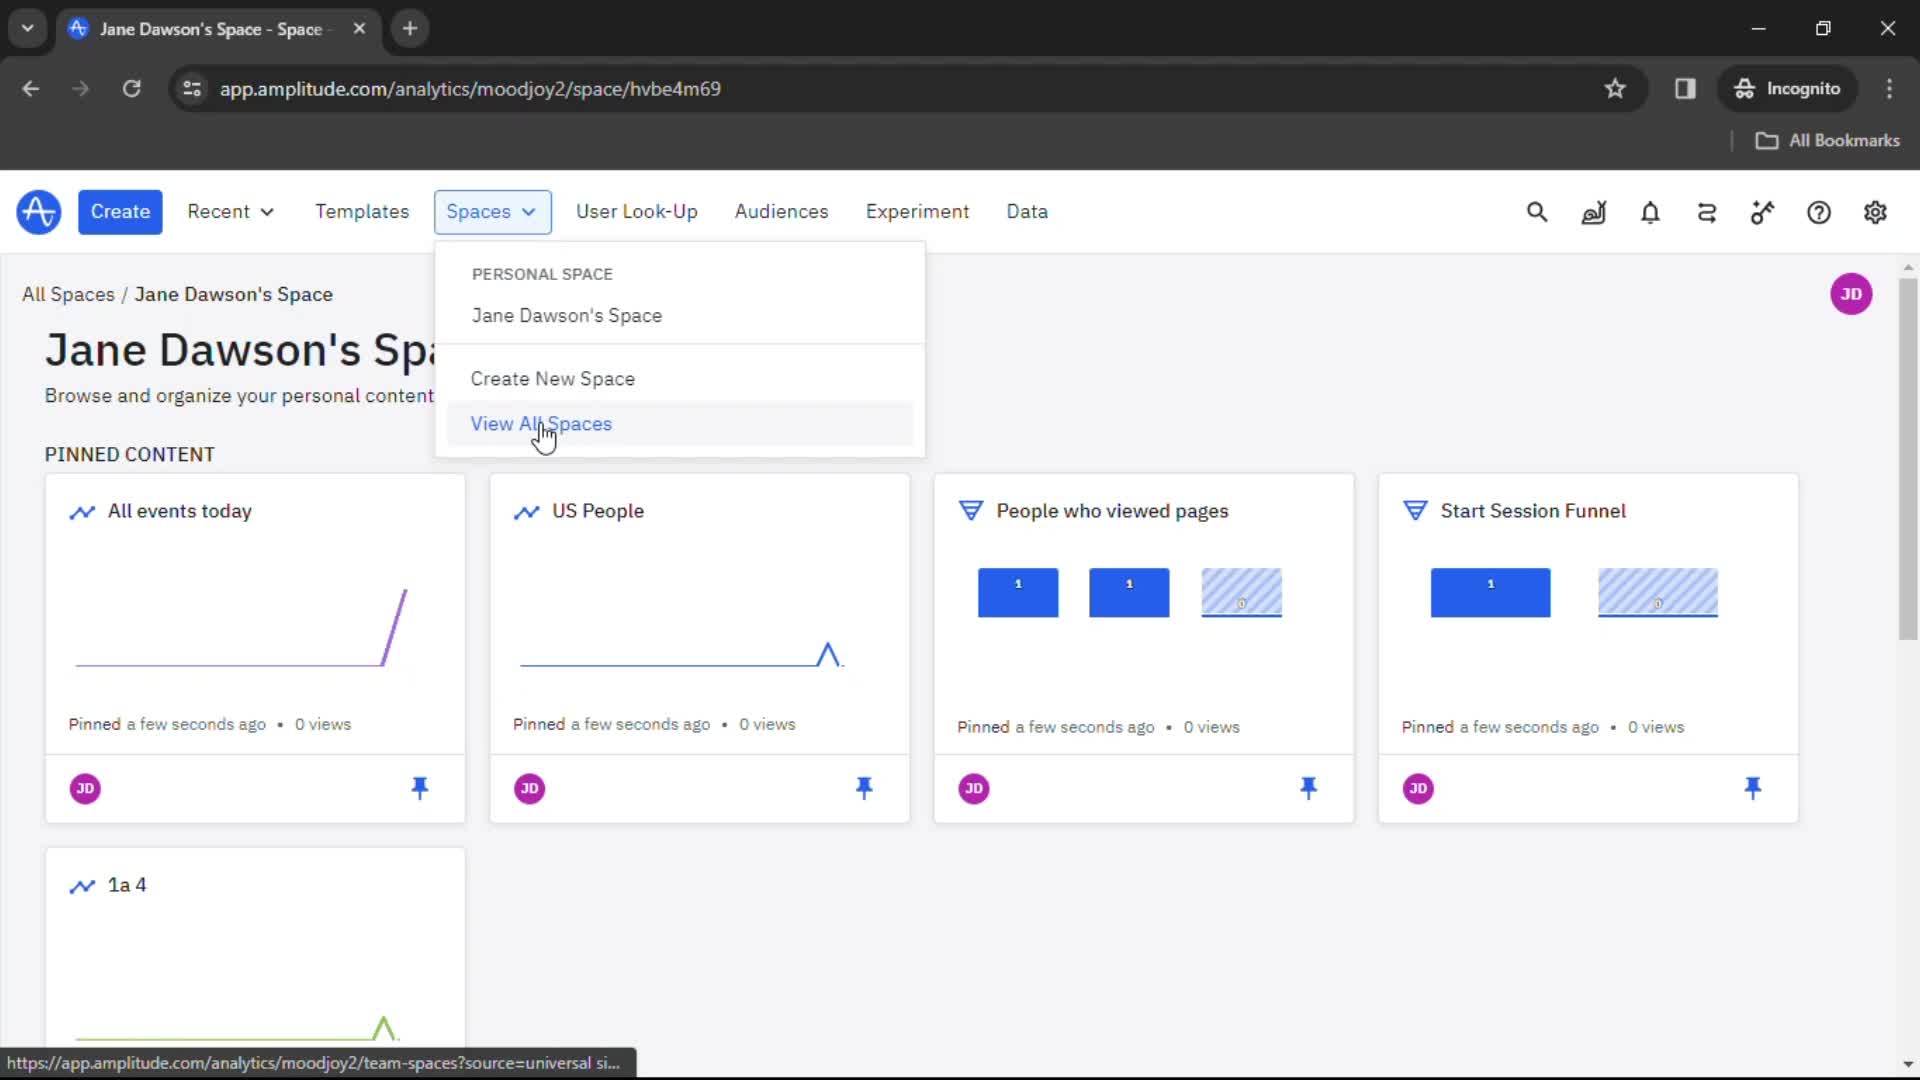This screenshot has width=1920, height=1080.
Task: Open the notifications bell icon
Action: pyautogui.click(x=1650, y=212)
